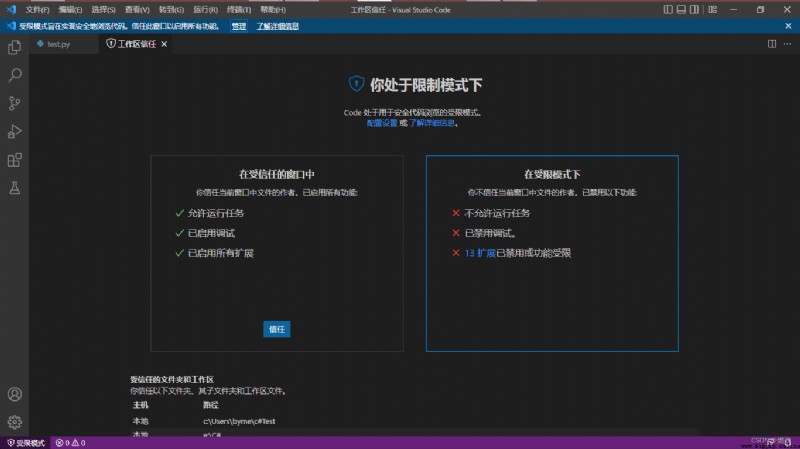Click the 路径 column header
Screen dimensions: 800x449
pos(211,405)
